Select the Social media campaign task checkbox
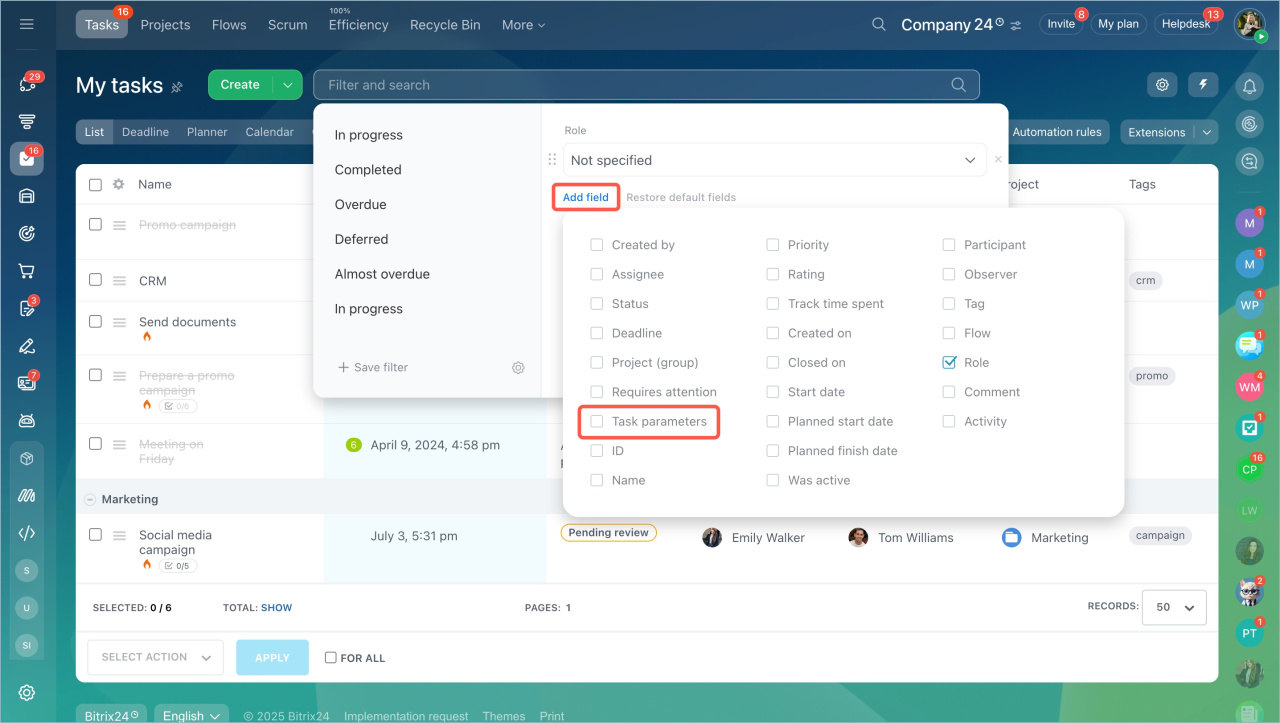 [95, 535]
